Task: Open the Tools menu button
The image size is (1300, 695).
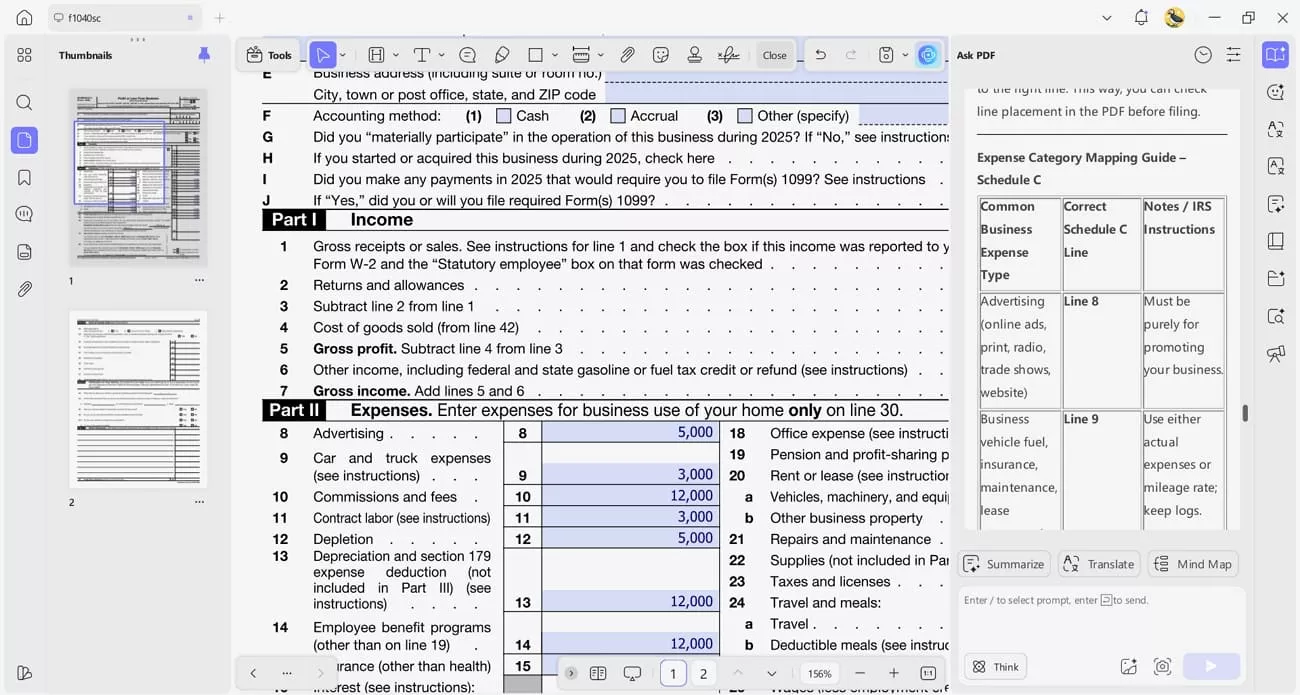Action: pyautogui.click(x=269, y=55)
